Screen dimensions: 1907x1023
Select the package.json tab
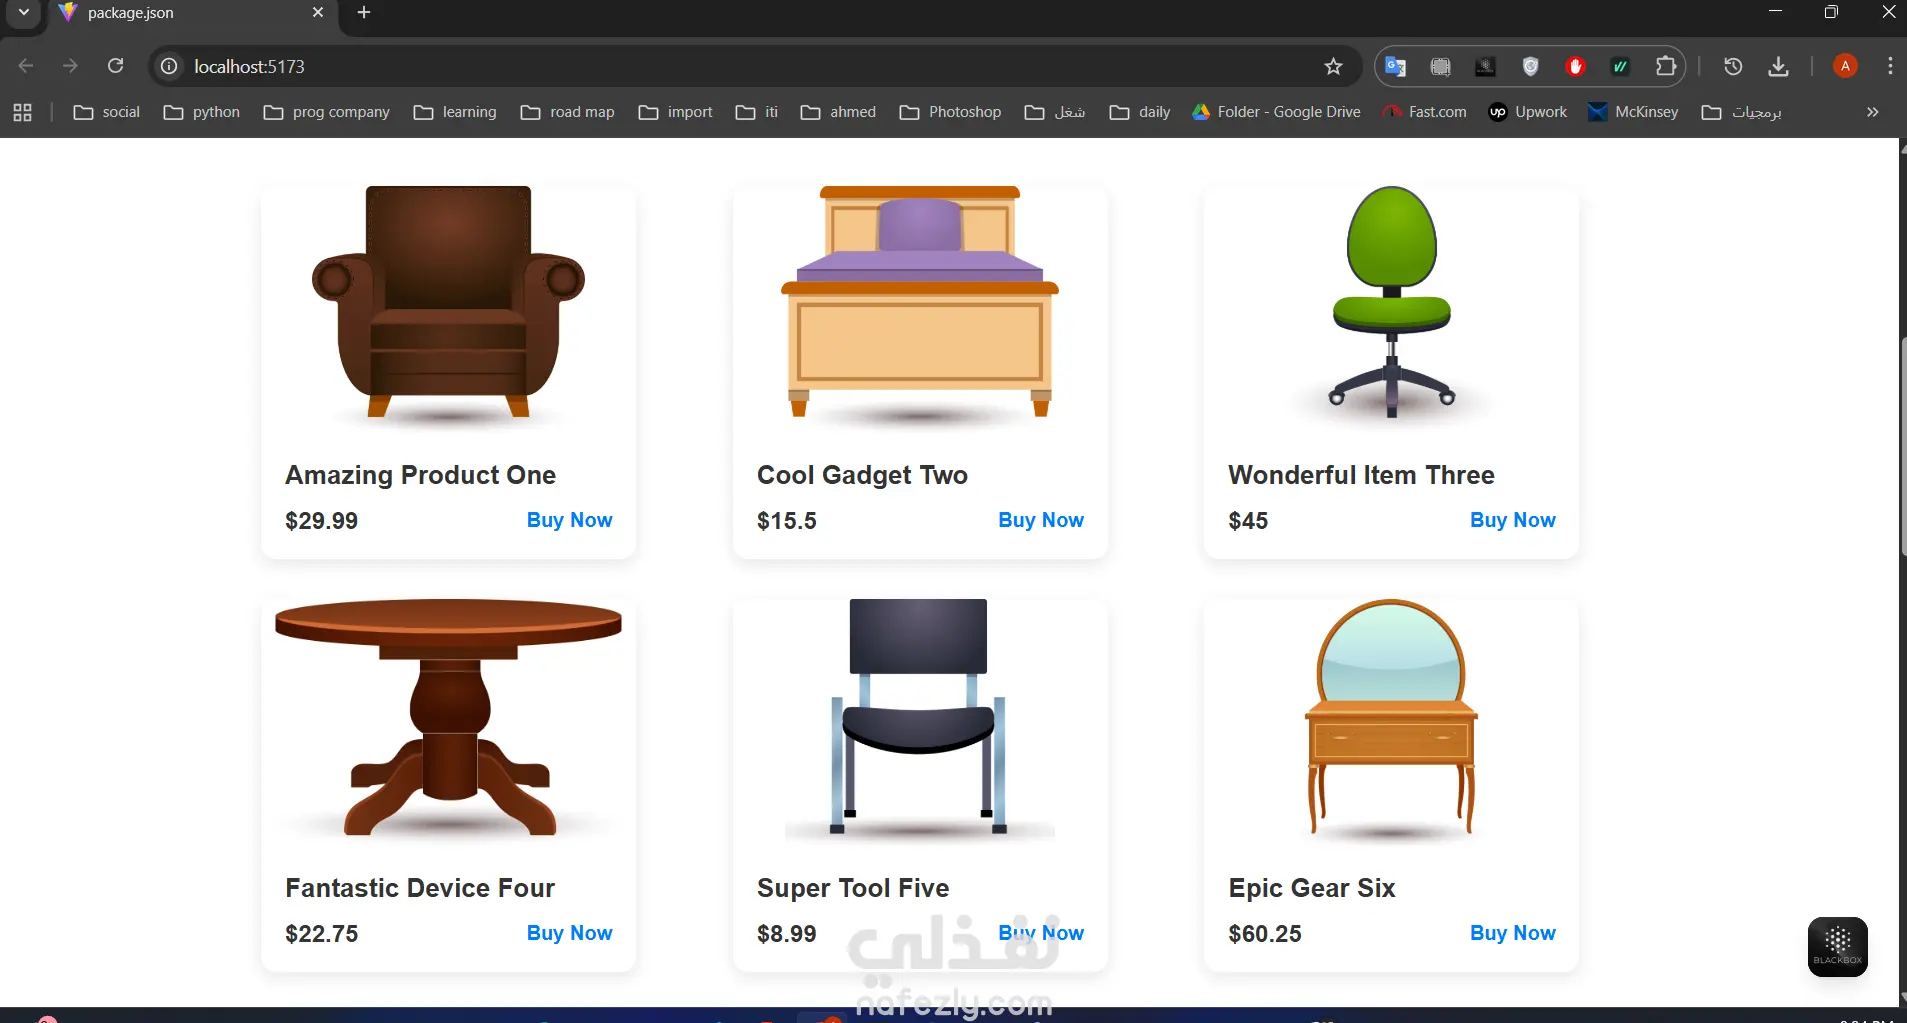coord(190,13)
